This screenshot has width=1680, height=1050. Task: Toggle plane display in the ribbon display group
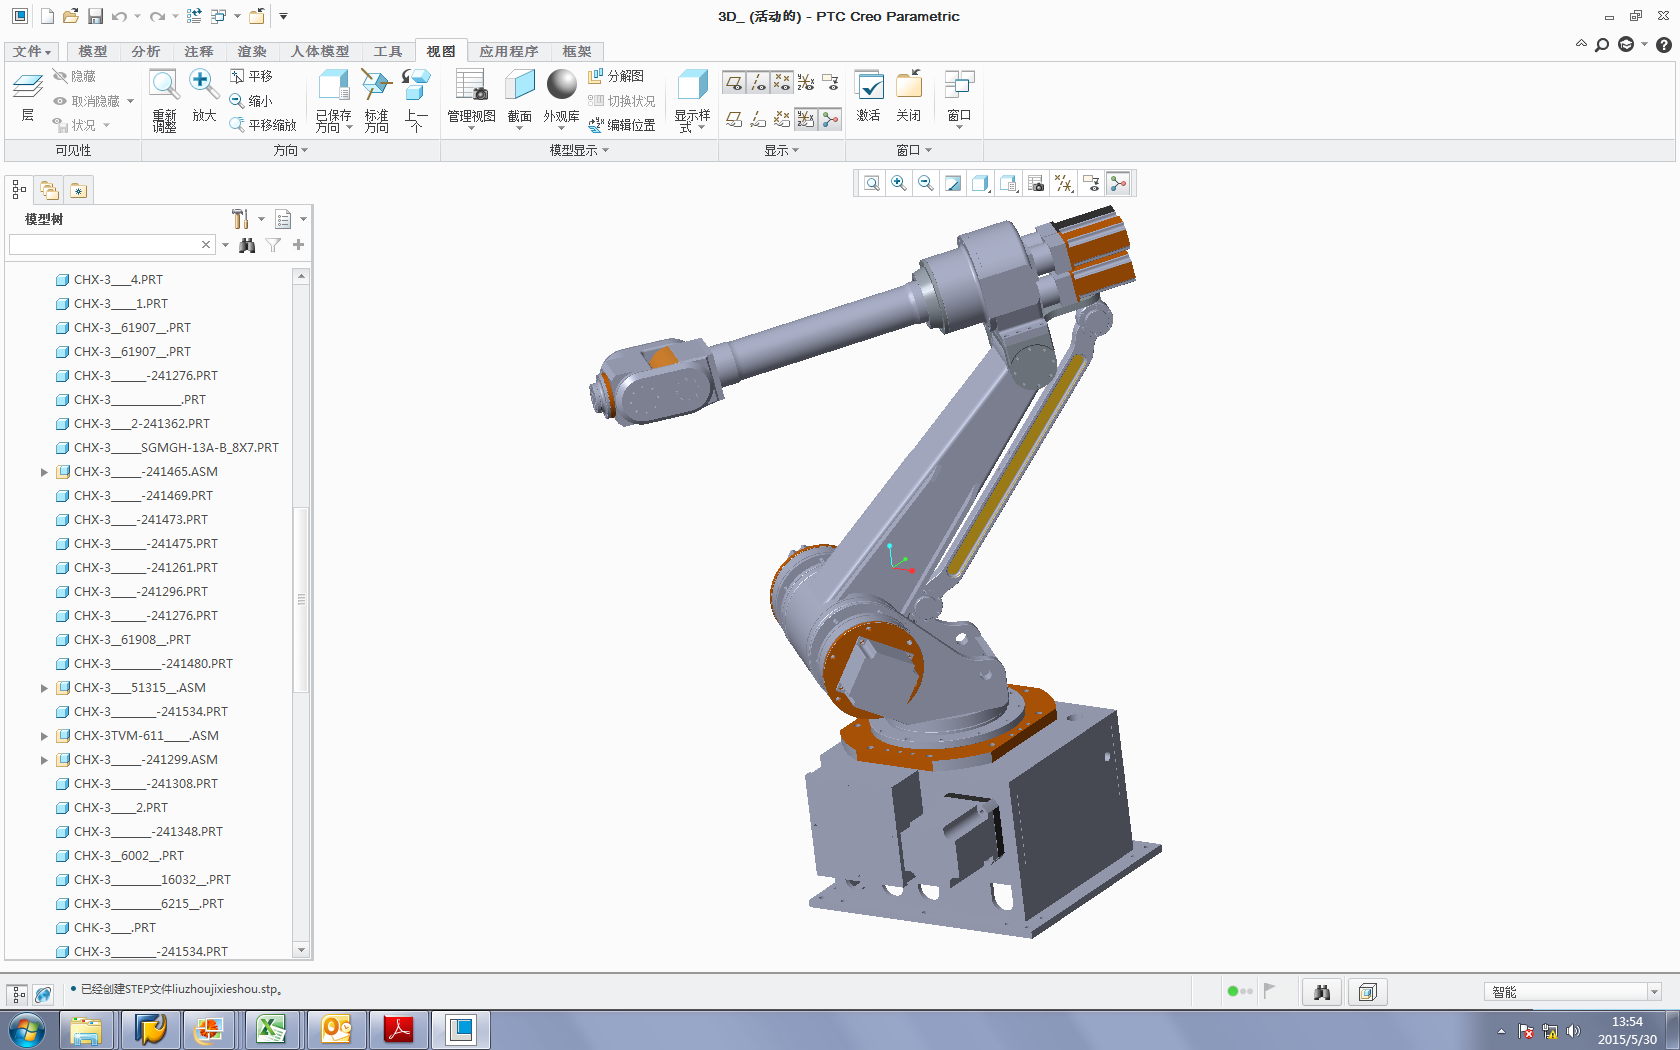pyautogui.click(x=734, y=82)
